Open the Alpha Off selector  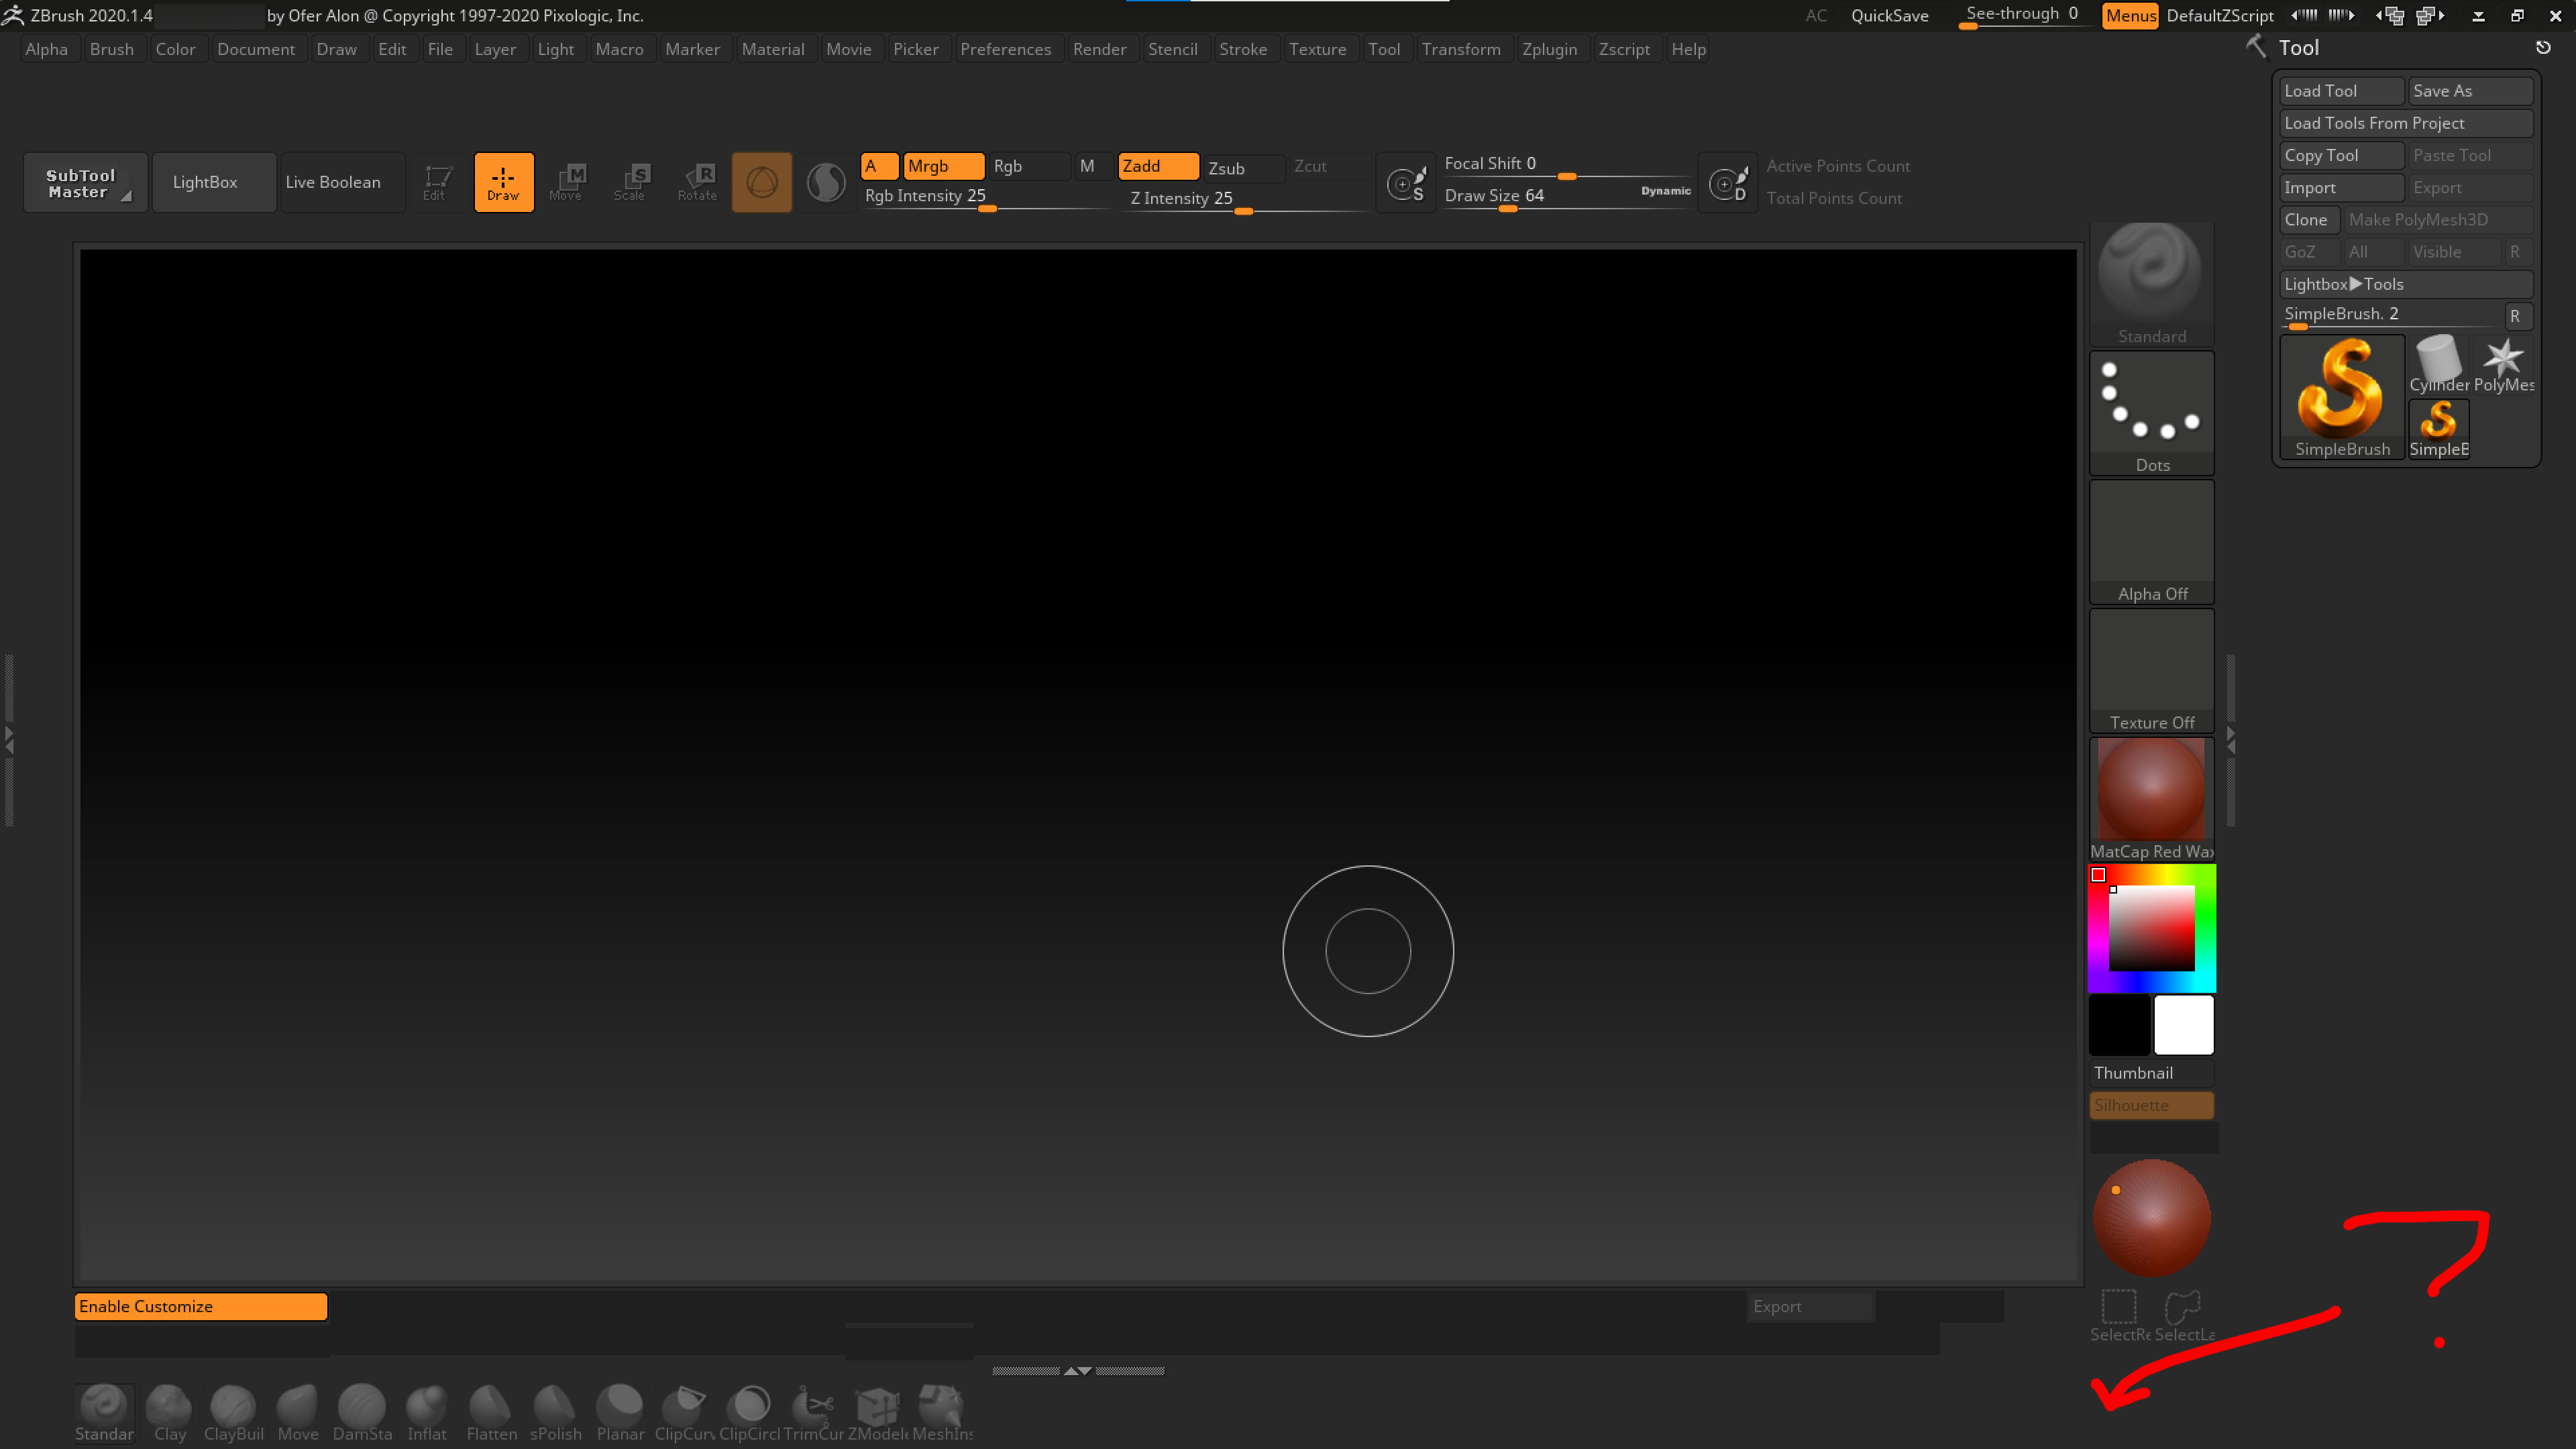pyautogui.click(x=2151, y=542)
